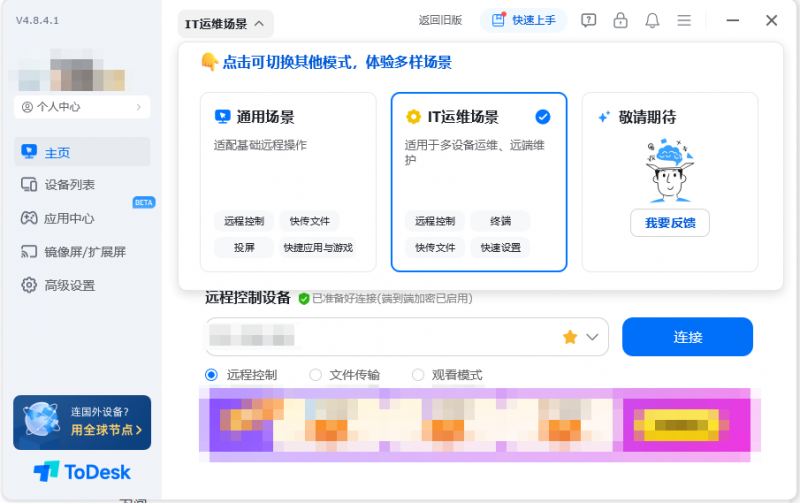Open the notifications bell icon

pos(652,20)
